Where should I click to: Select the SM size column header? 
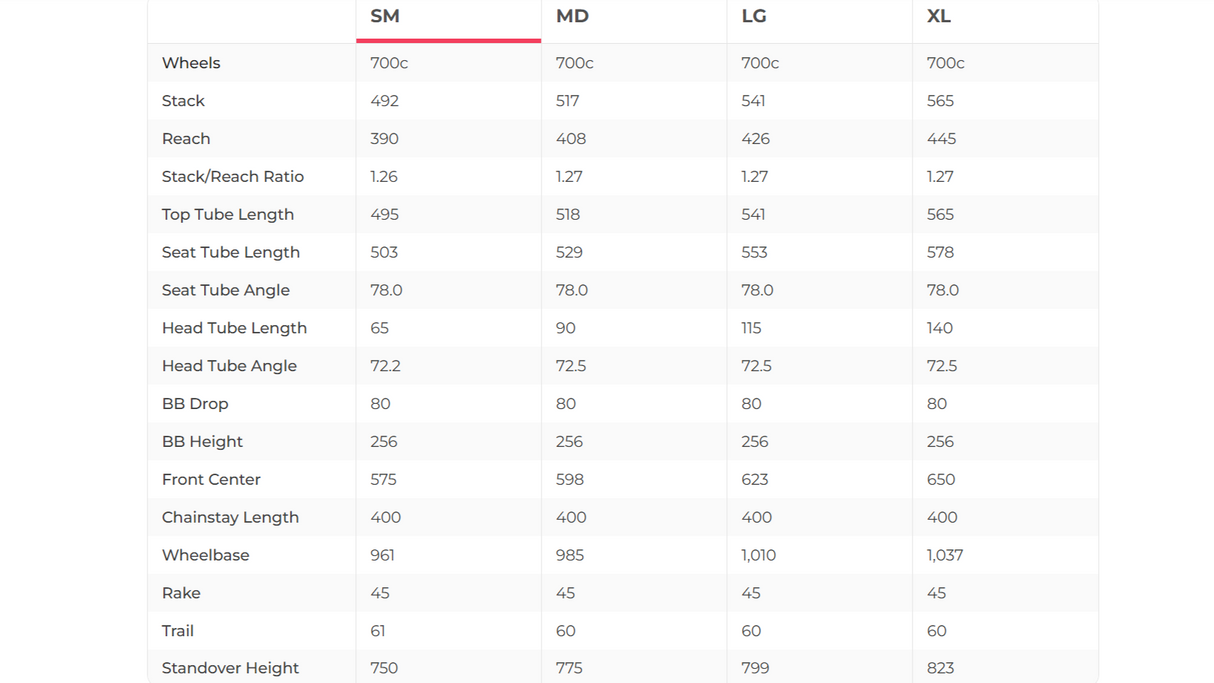385,16
